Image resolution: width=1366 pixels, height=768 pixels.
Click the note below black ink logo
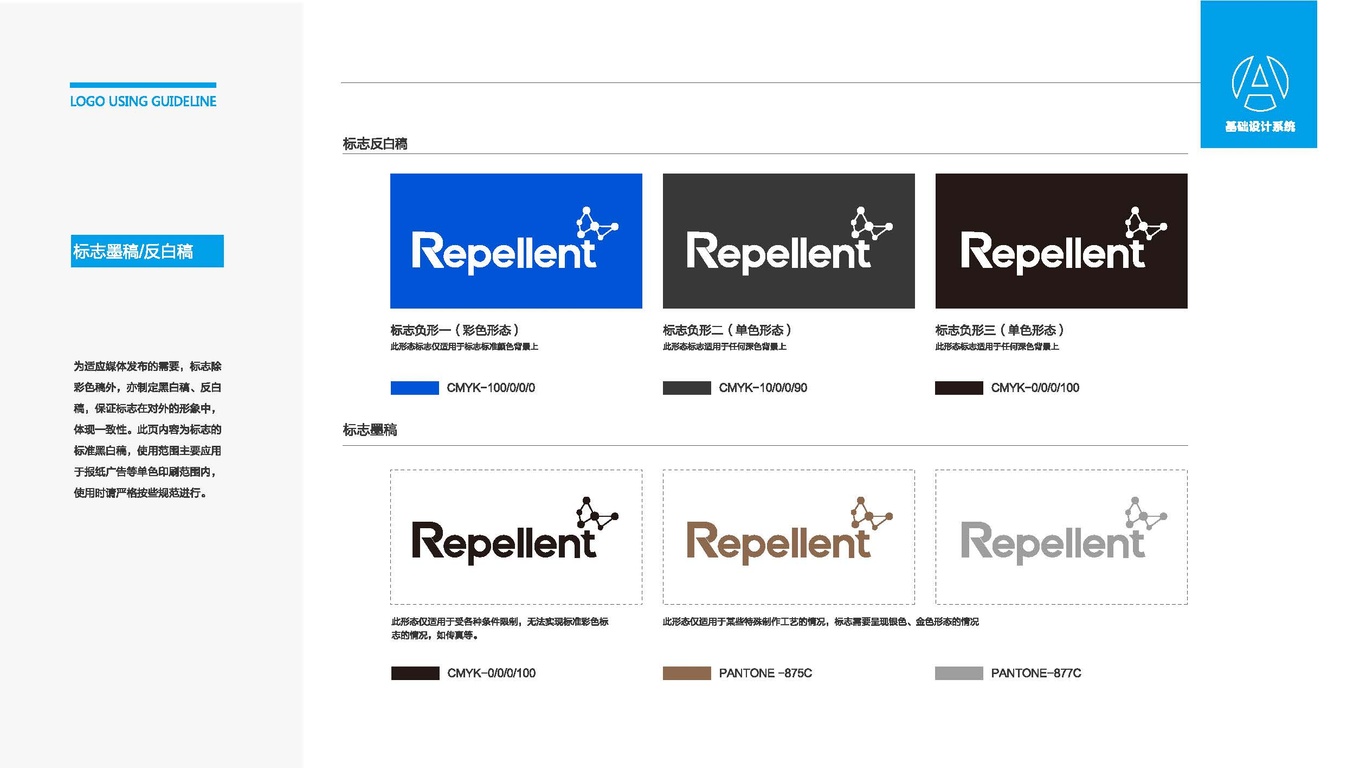click(x=500, y=629)
